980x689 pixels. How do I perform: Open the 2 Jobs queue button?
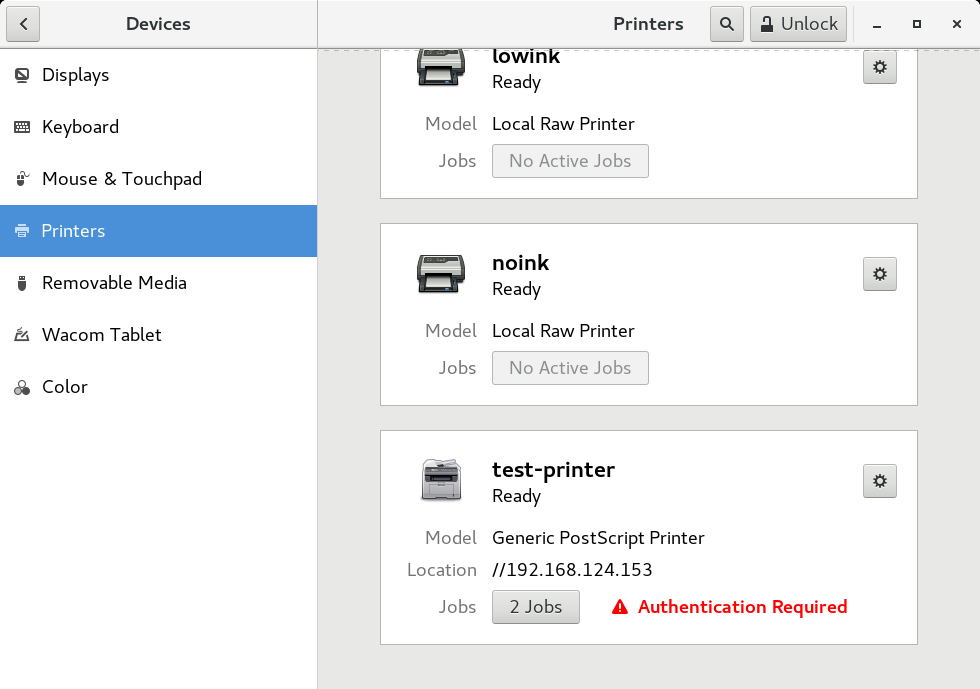[x=536, y=606]
